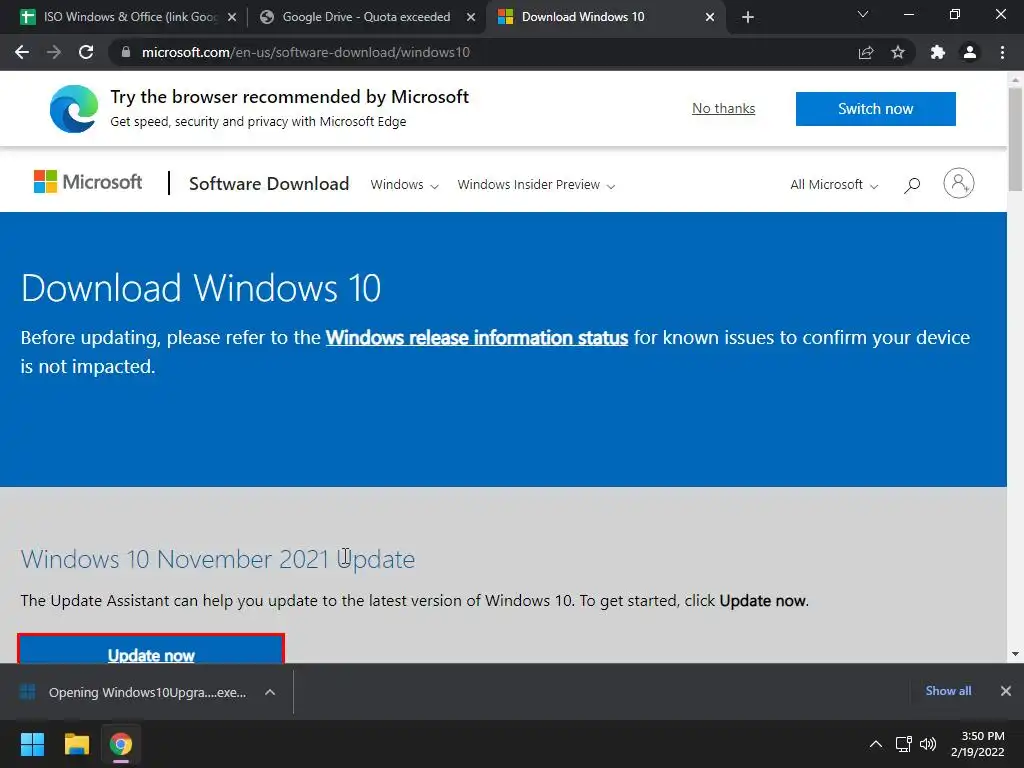Open the volume speaker tray icon

point(928,744)
